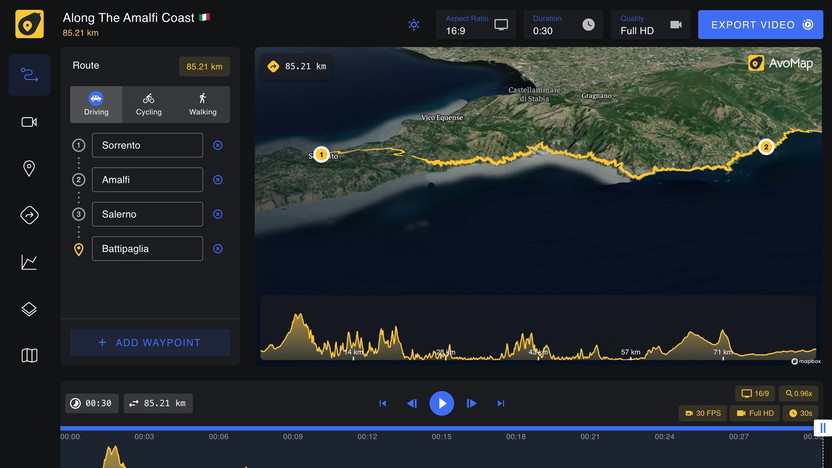Open the Quality Full HD dropdown
The width and height of the screenshot is (832, 468).
point(650,25)
